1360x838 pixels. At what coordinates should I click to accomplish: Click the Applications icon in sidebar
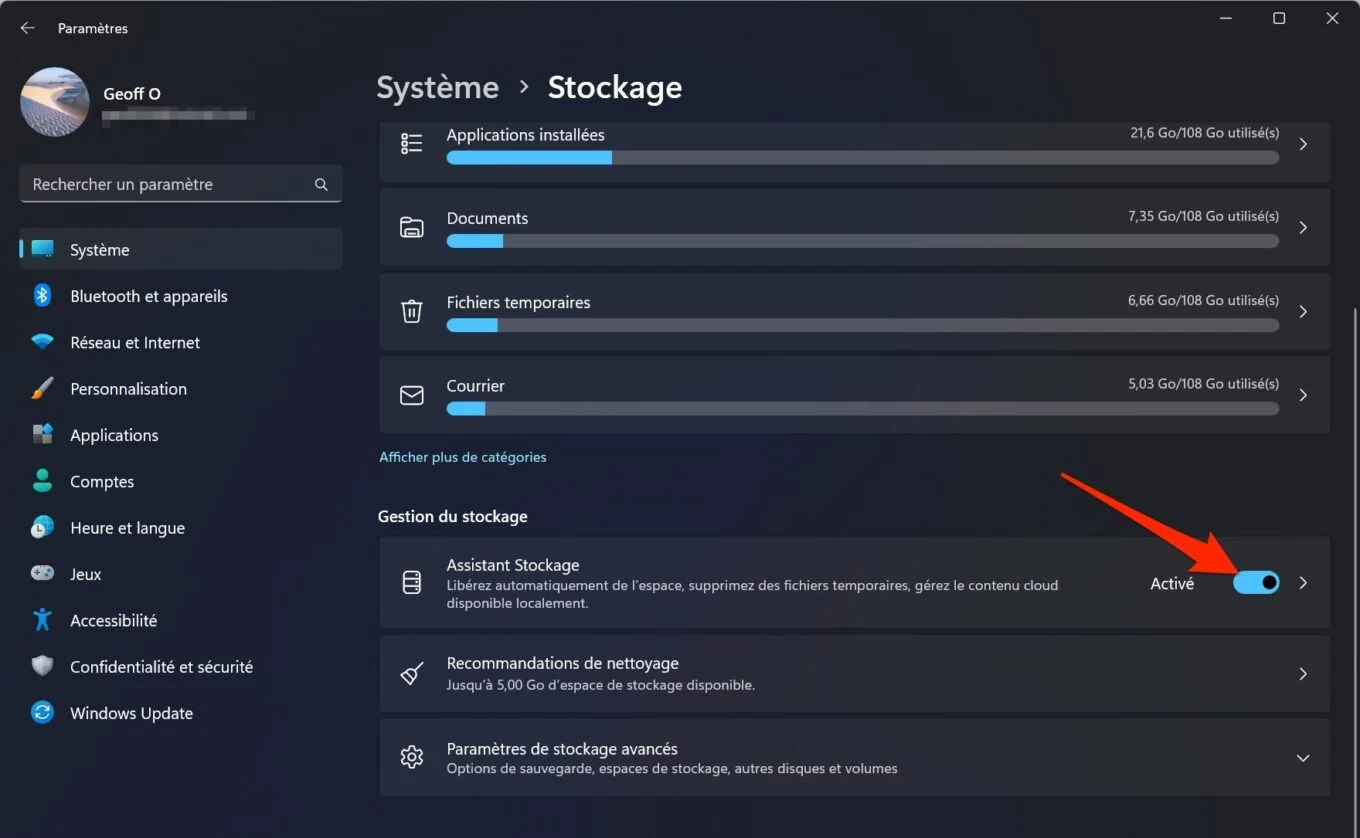click(x=42, y=435)
